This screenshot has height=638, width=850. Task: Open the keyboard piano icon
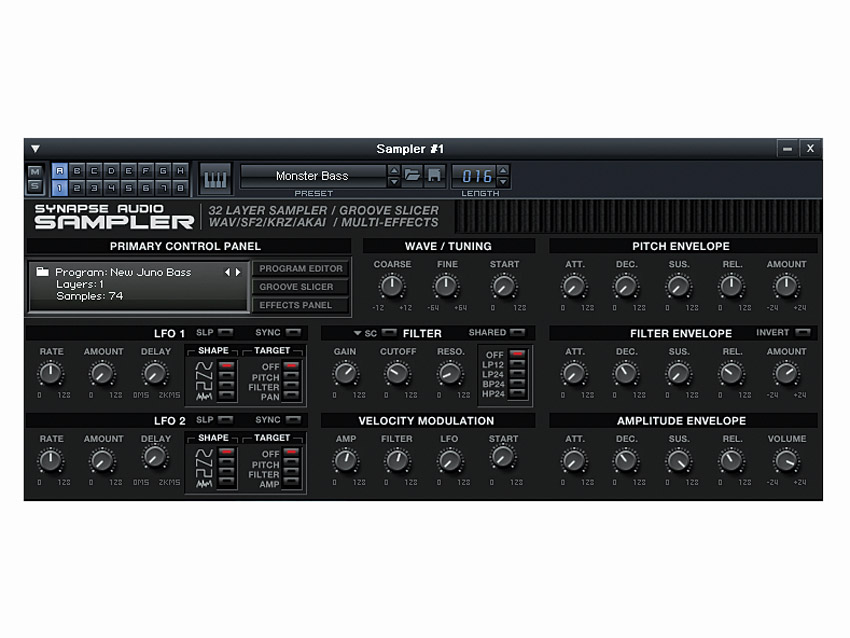click(x=215, y=178)
